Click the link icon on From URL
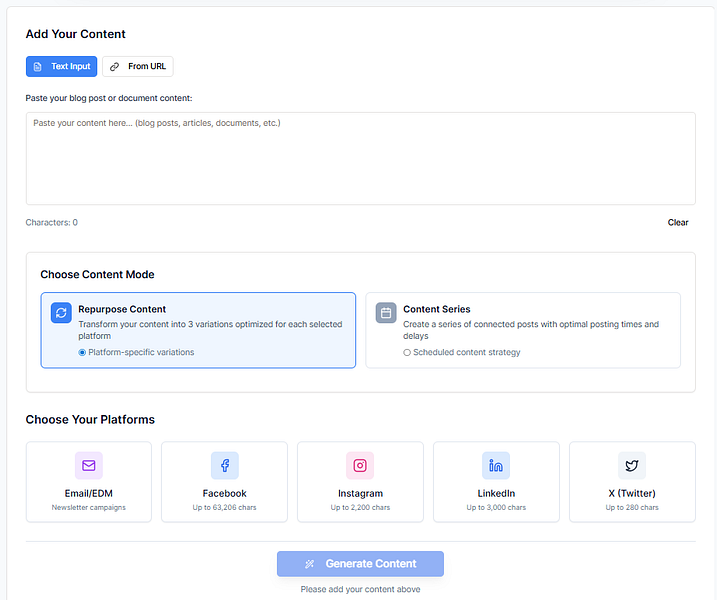717x600 pixels. pyautogui.click(x=114, y=67)
